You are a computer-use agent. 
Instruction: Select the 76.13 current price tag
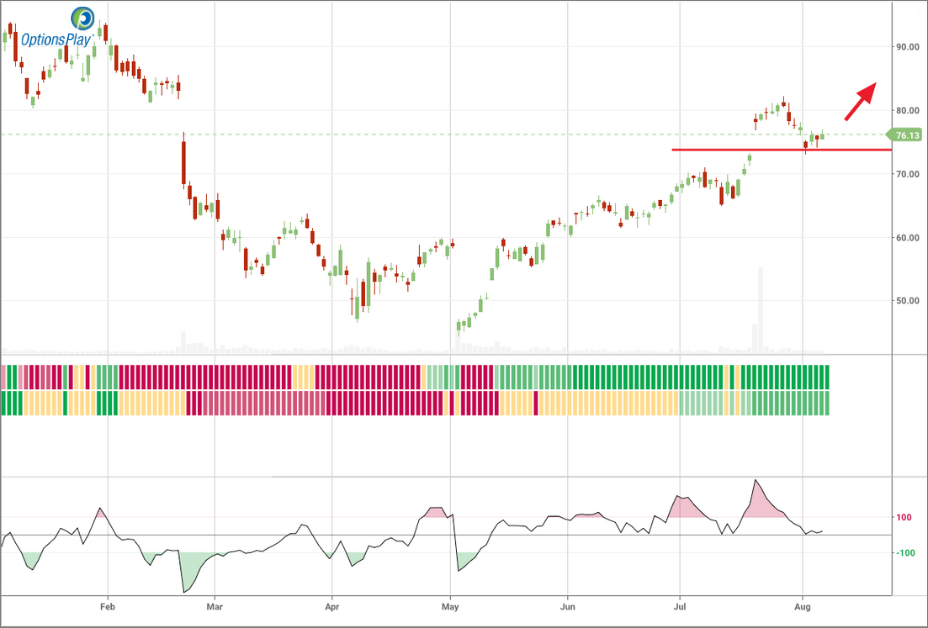click(x=904, y=136)
